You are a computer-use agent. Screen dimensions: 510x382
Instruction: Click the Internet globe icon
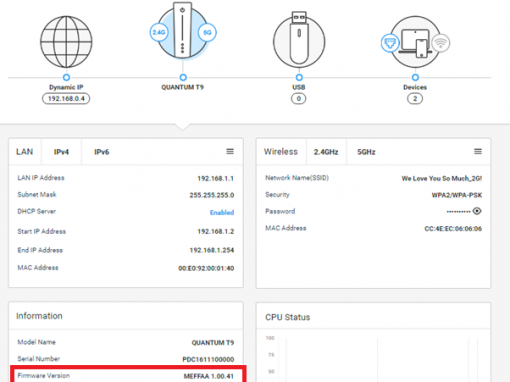[66, 42]
